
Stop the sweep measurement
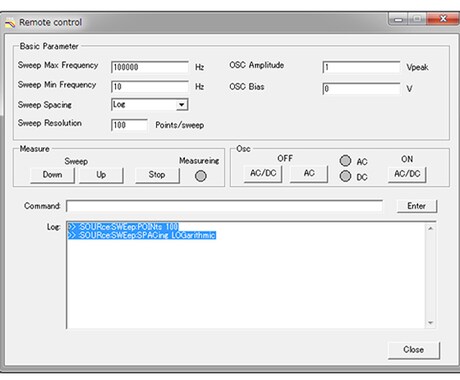pos(157,175)
